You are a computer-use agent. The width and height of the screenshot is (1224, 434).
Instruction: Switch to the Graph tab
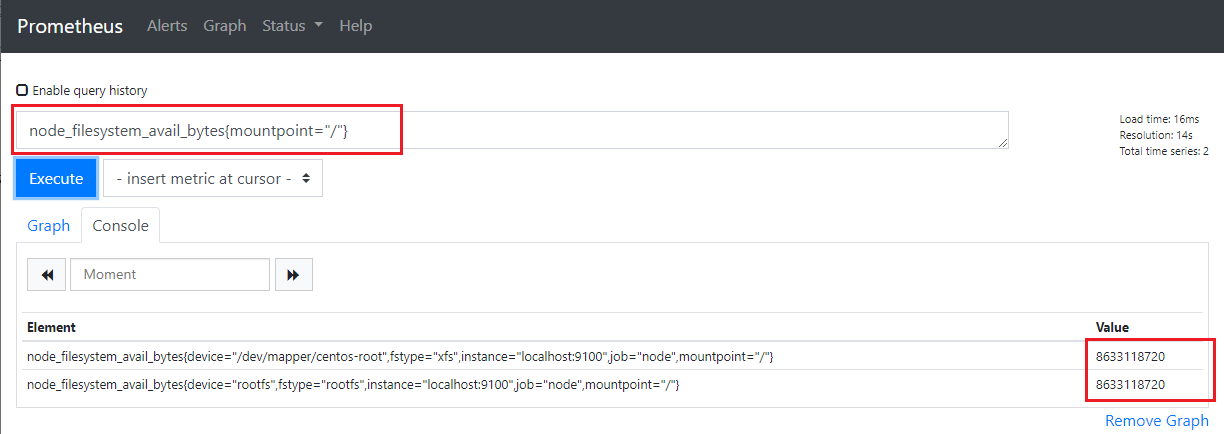pos(48,225)
